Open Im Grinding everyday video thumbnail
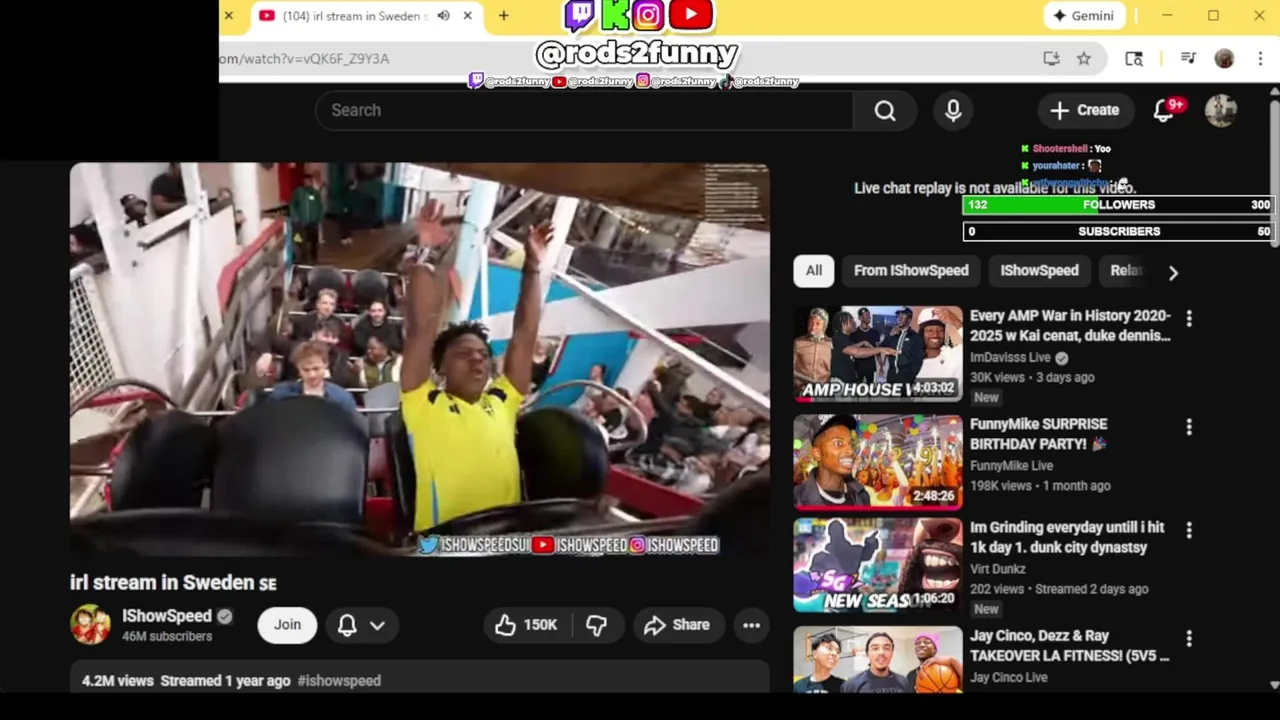 pos(878,565)
